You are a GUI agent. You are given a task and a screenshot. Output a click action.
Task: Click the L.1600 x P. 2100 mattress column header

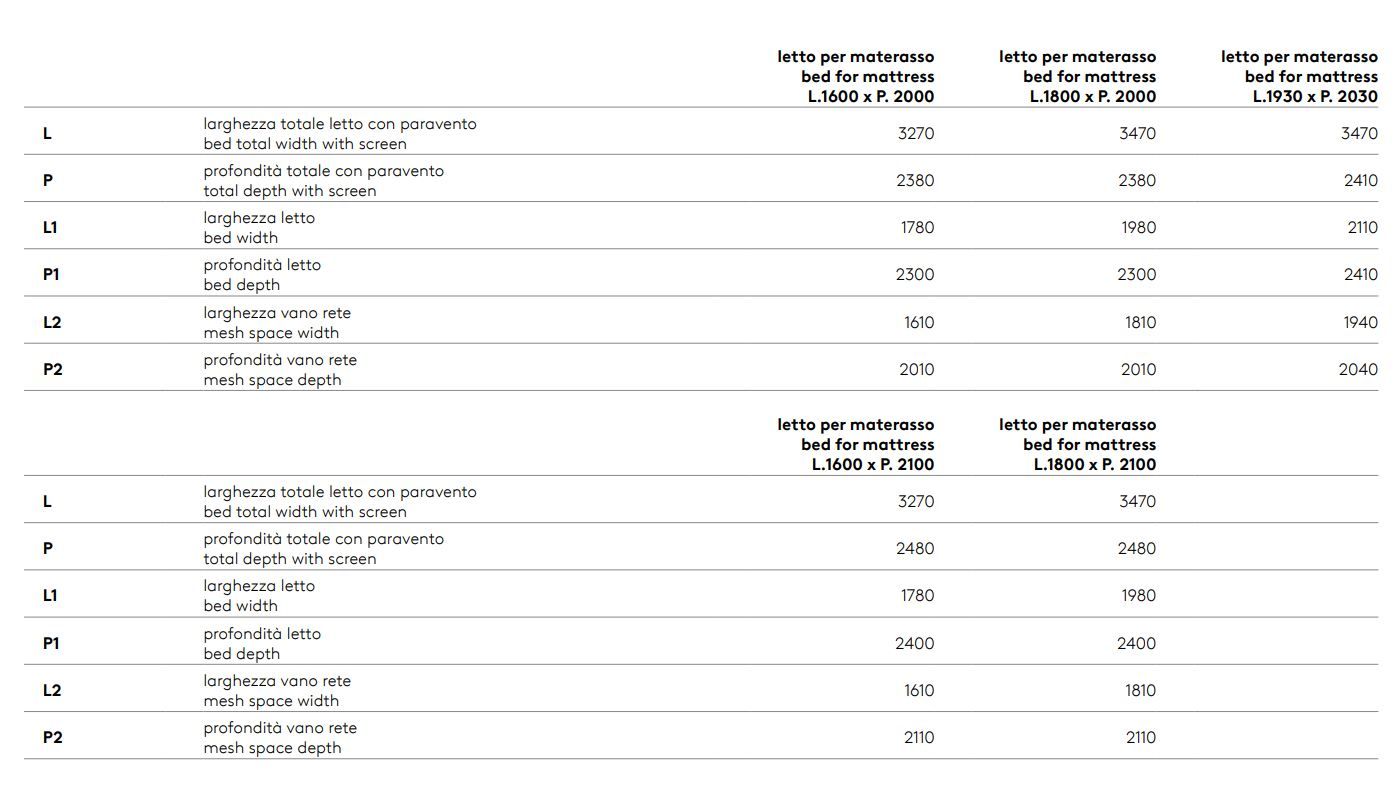[x=856, y=445]
